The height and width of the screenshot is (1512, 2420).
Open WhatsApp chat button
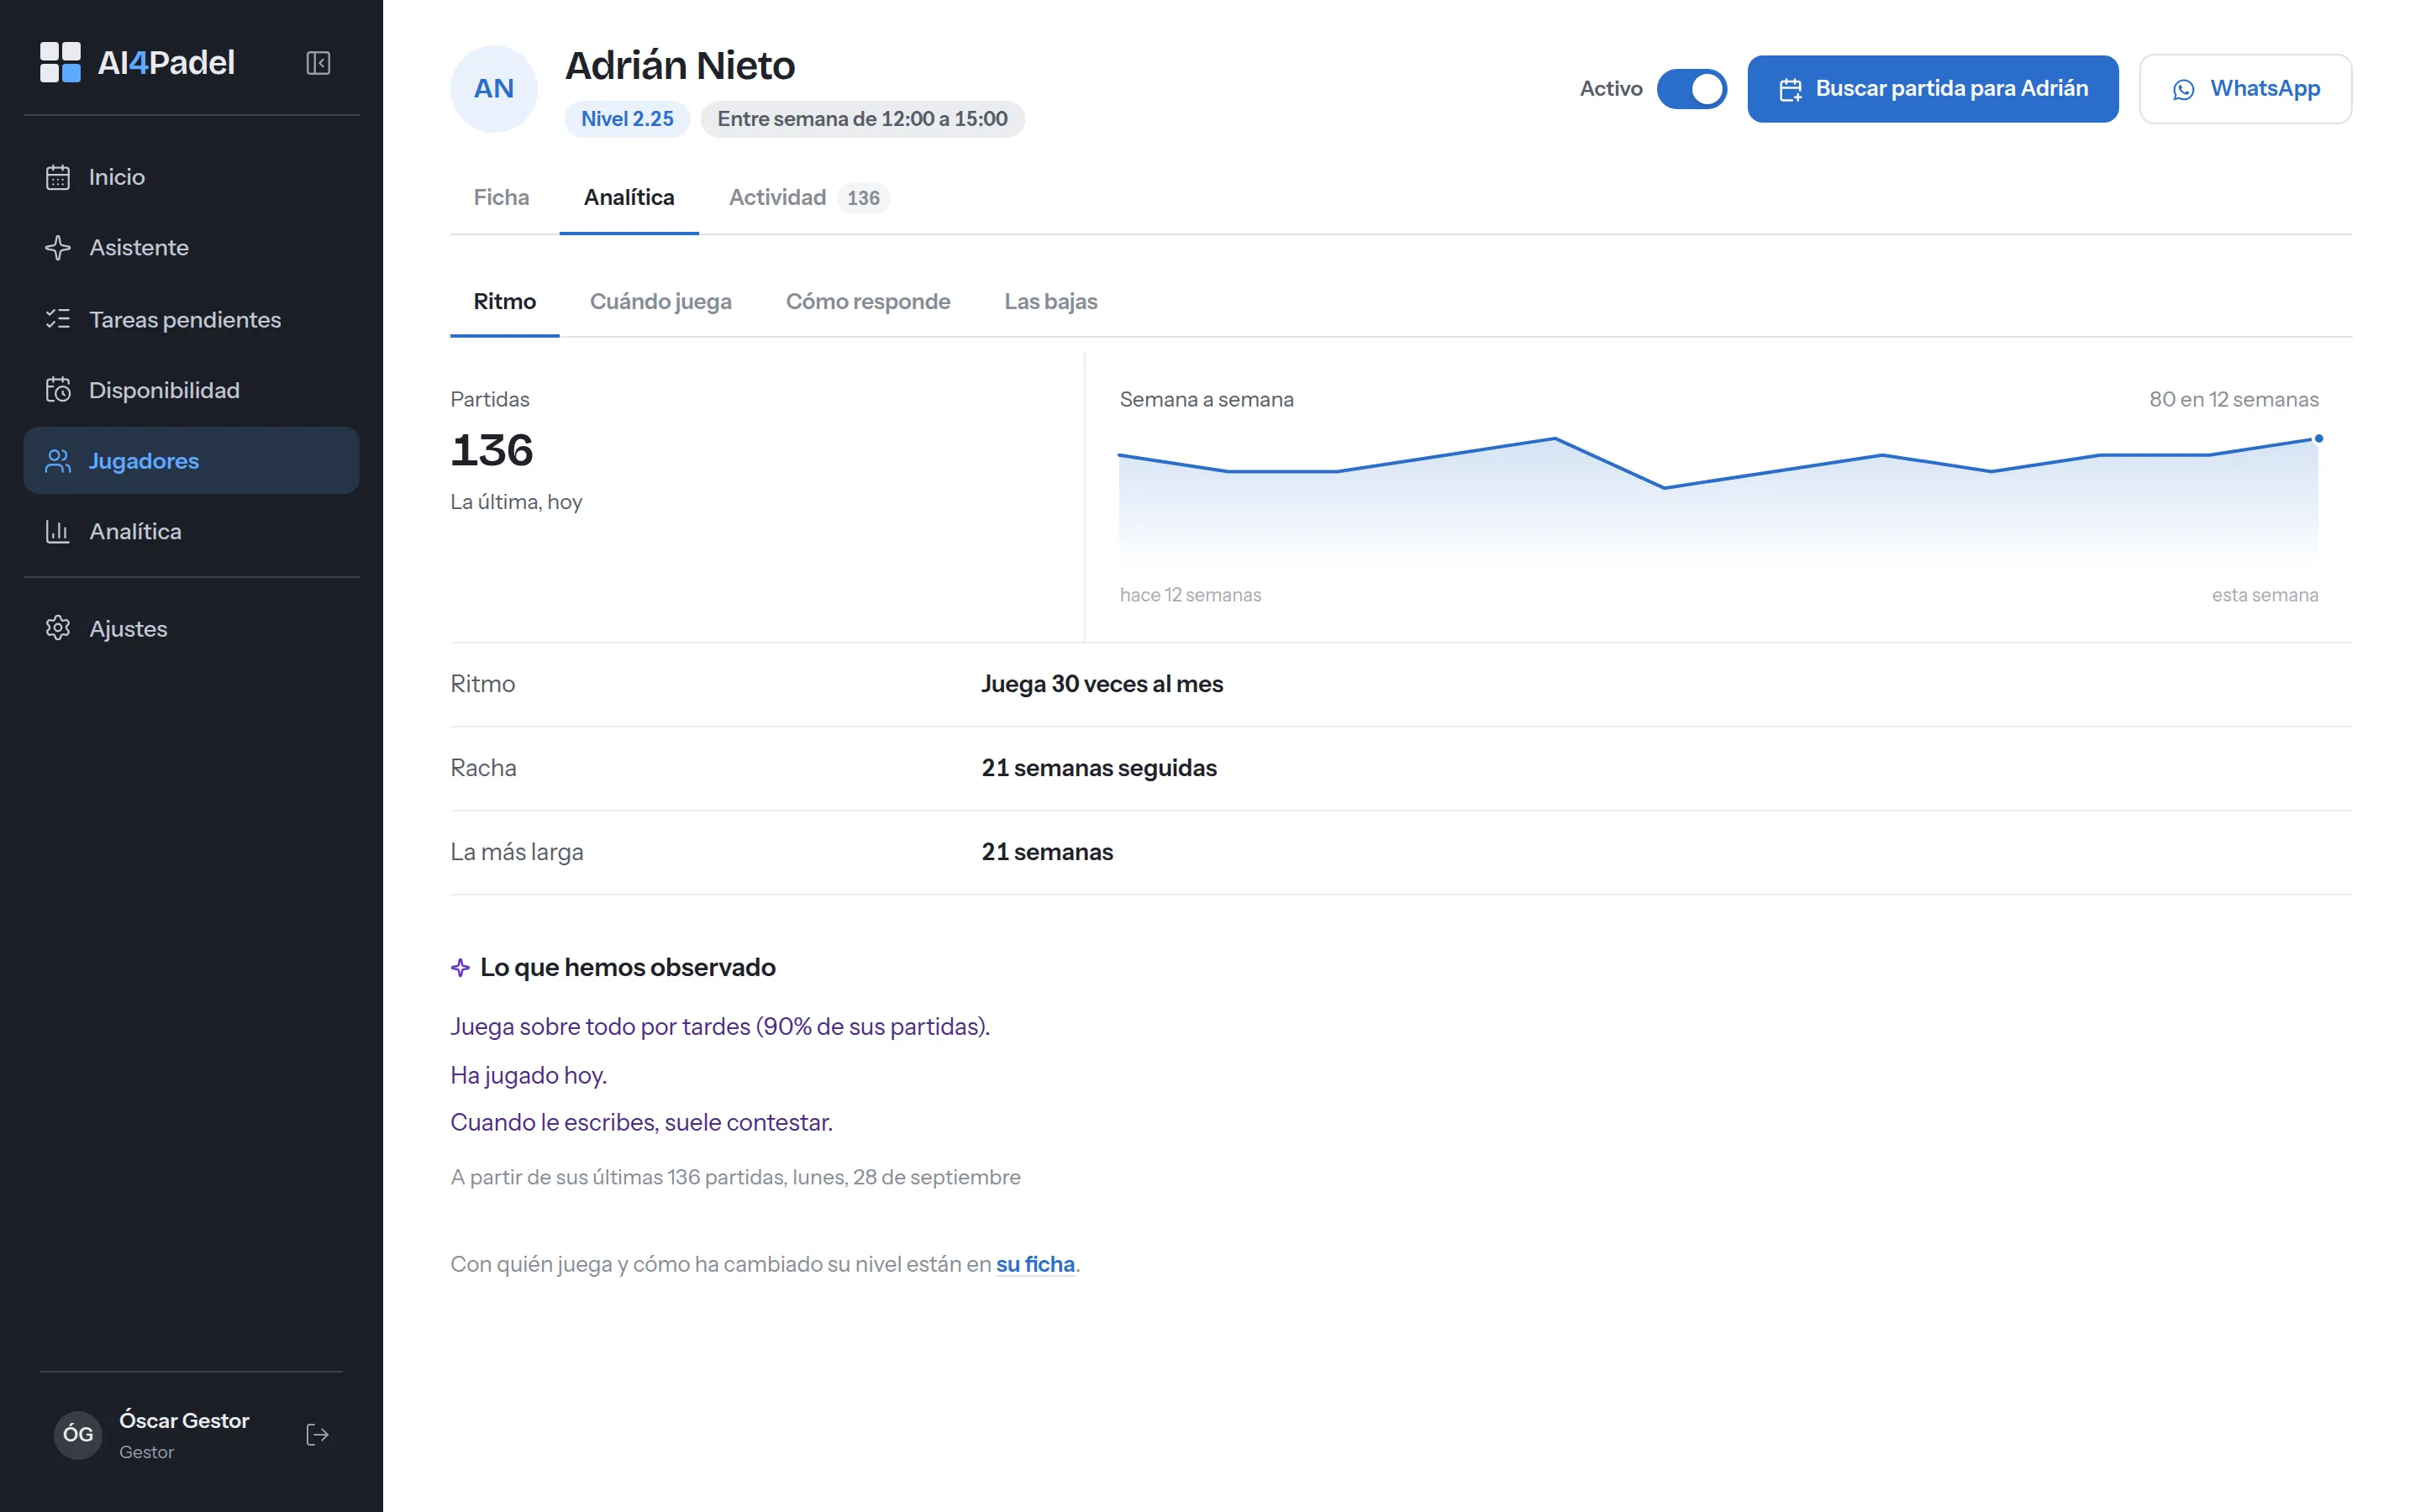coord(2245,89)
